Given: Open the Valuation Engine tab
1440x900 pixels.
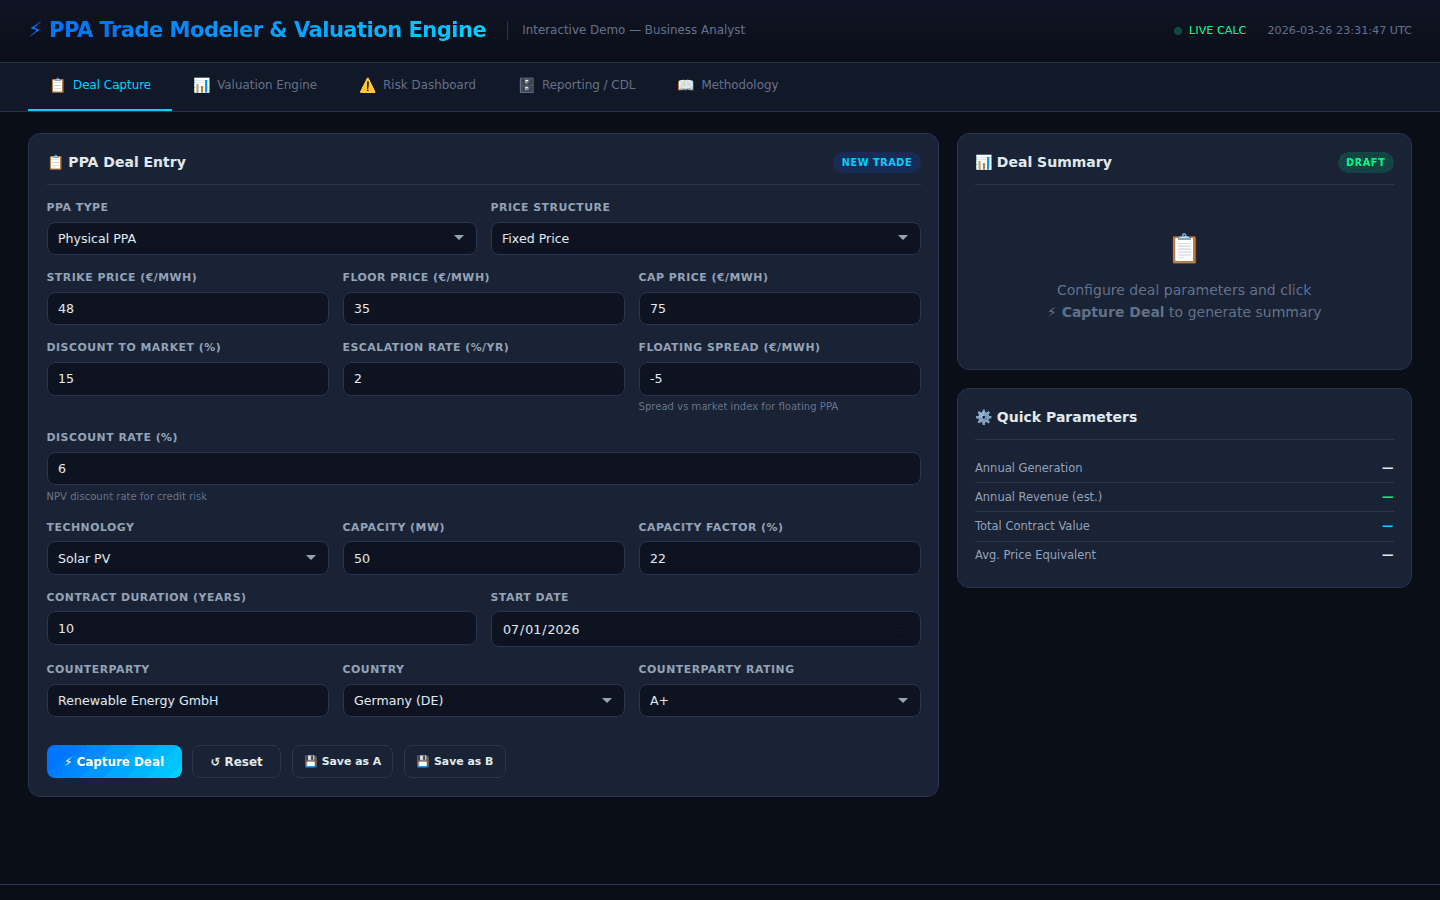Looking at the screenshot, I should tap(255, 84).
